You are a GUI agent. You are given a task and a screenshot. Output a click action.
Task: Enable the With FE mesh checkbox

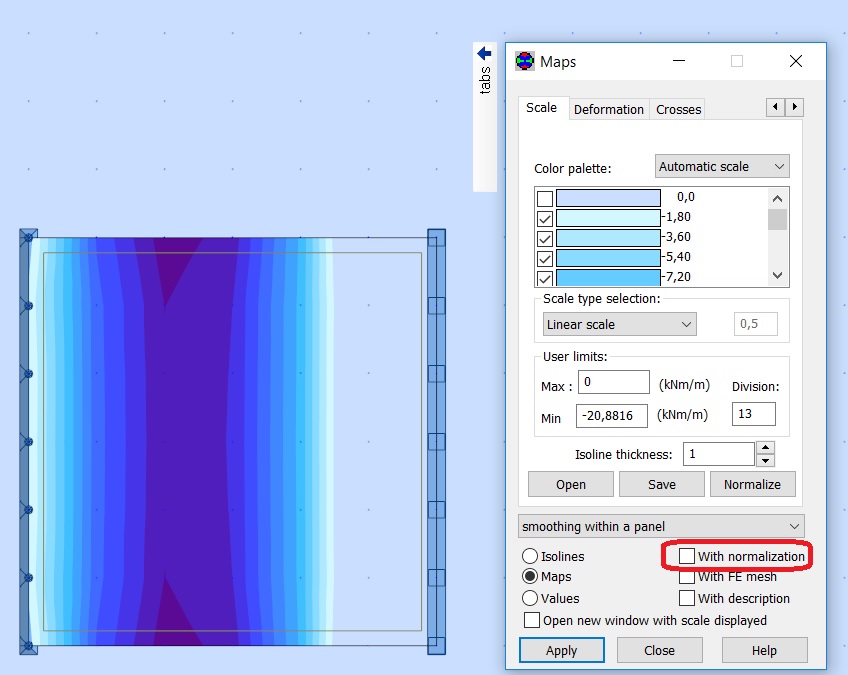(x=687, y=577)
